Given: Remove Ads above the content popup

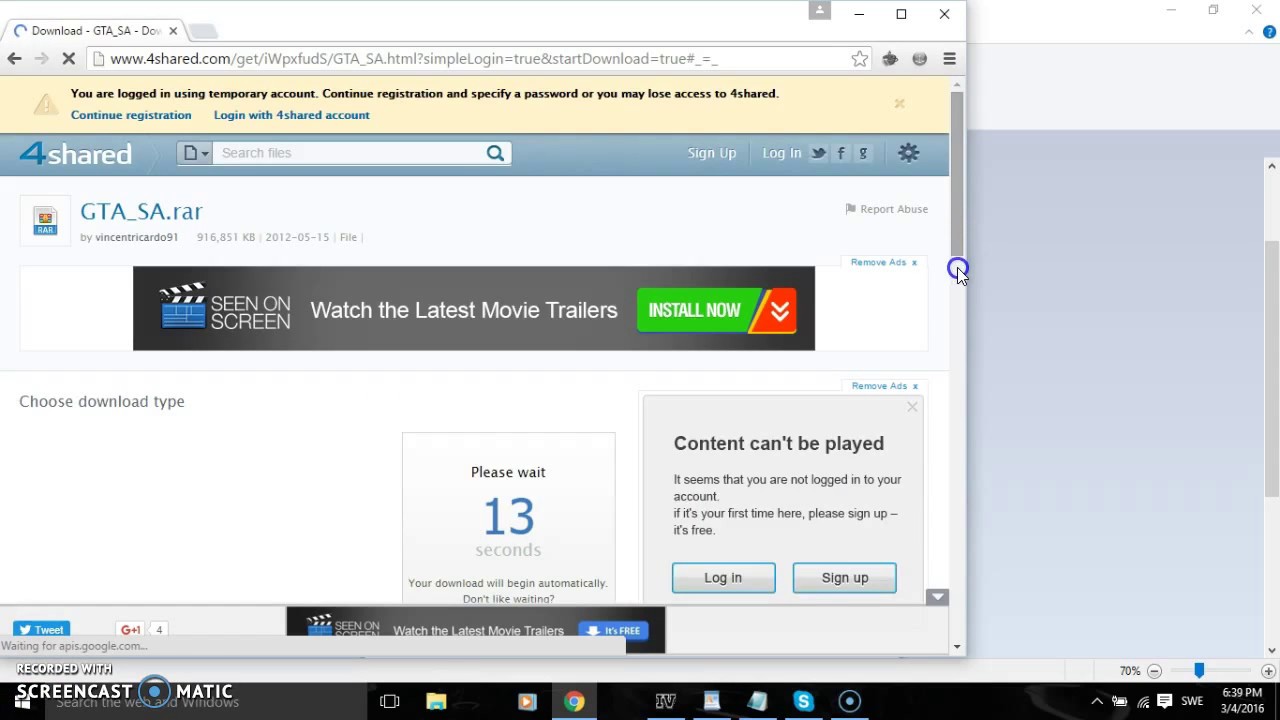Looking at the screenshot, I should point(884,386).
